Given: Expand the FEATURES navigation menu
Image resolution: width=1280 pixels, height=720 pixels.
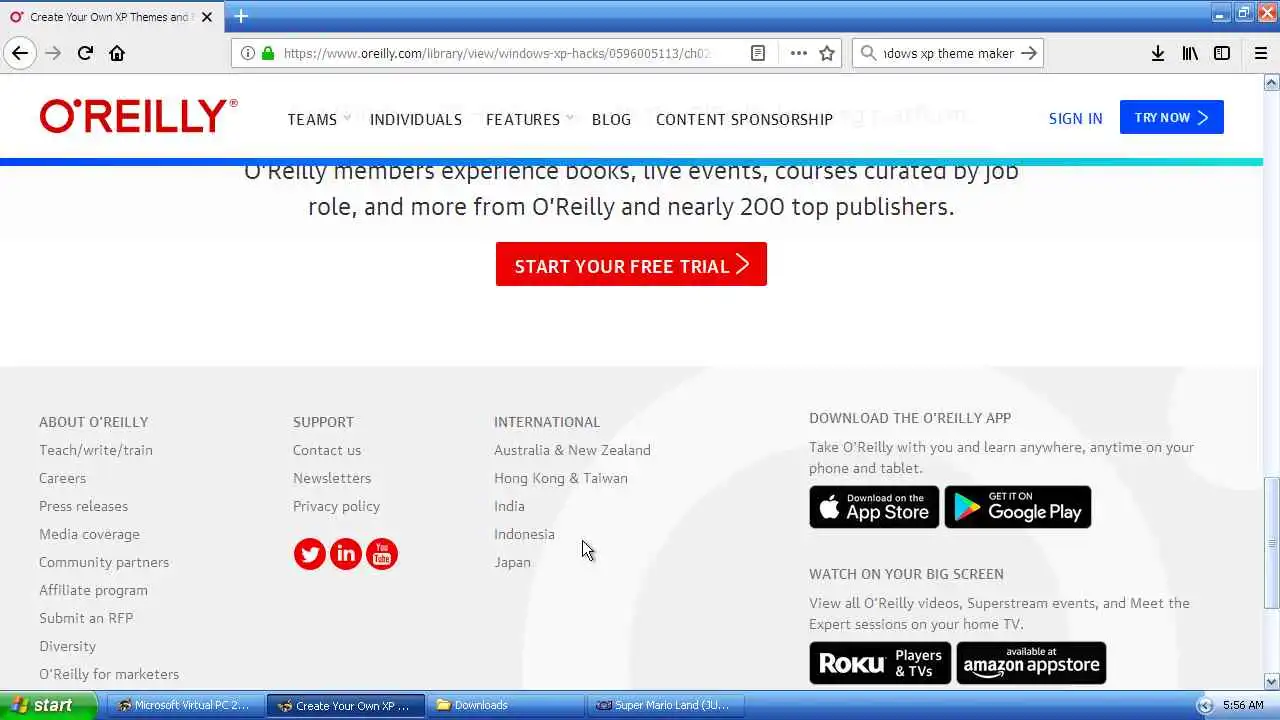Looking at the screenshot, I should pos(530,119).
